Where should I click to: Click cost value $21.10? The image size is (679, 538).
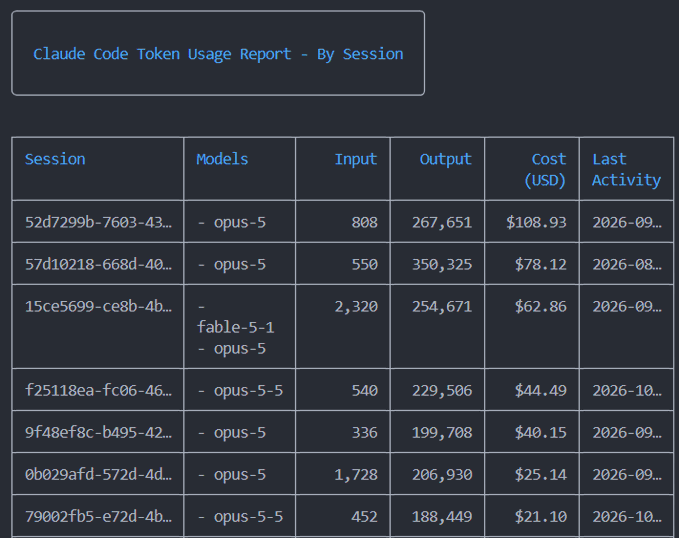point(540,516)
